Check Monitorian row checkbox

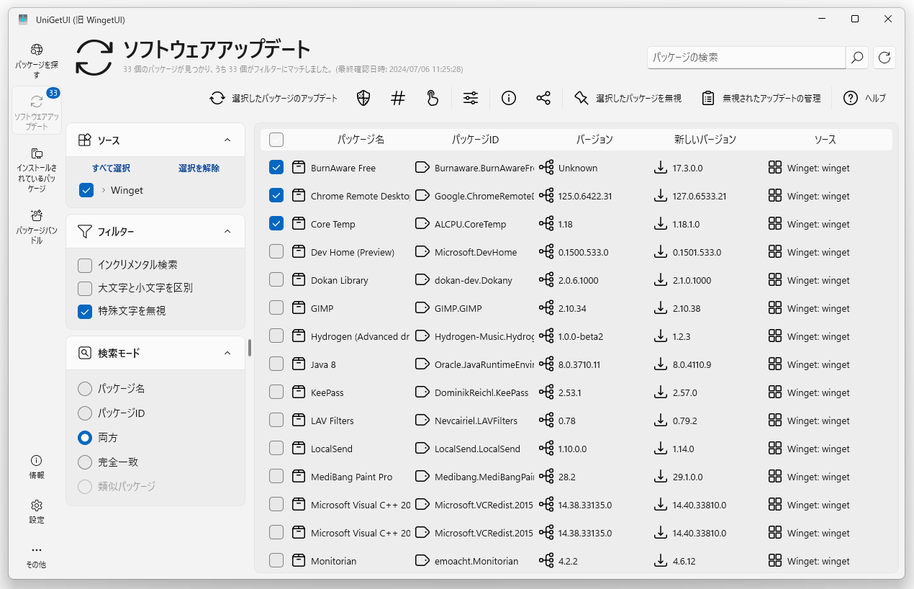(x=276, y=560)
